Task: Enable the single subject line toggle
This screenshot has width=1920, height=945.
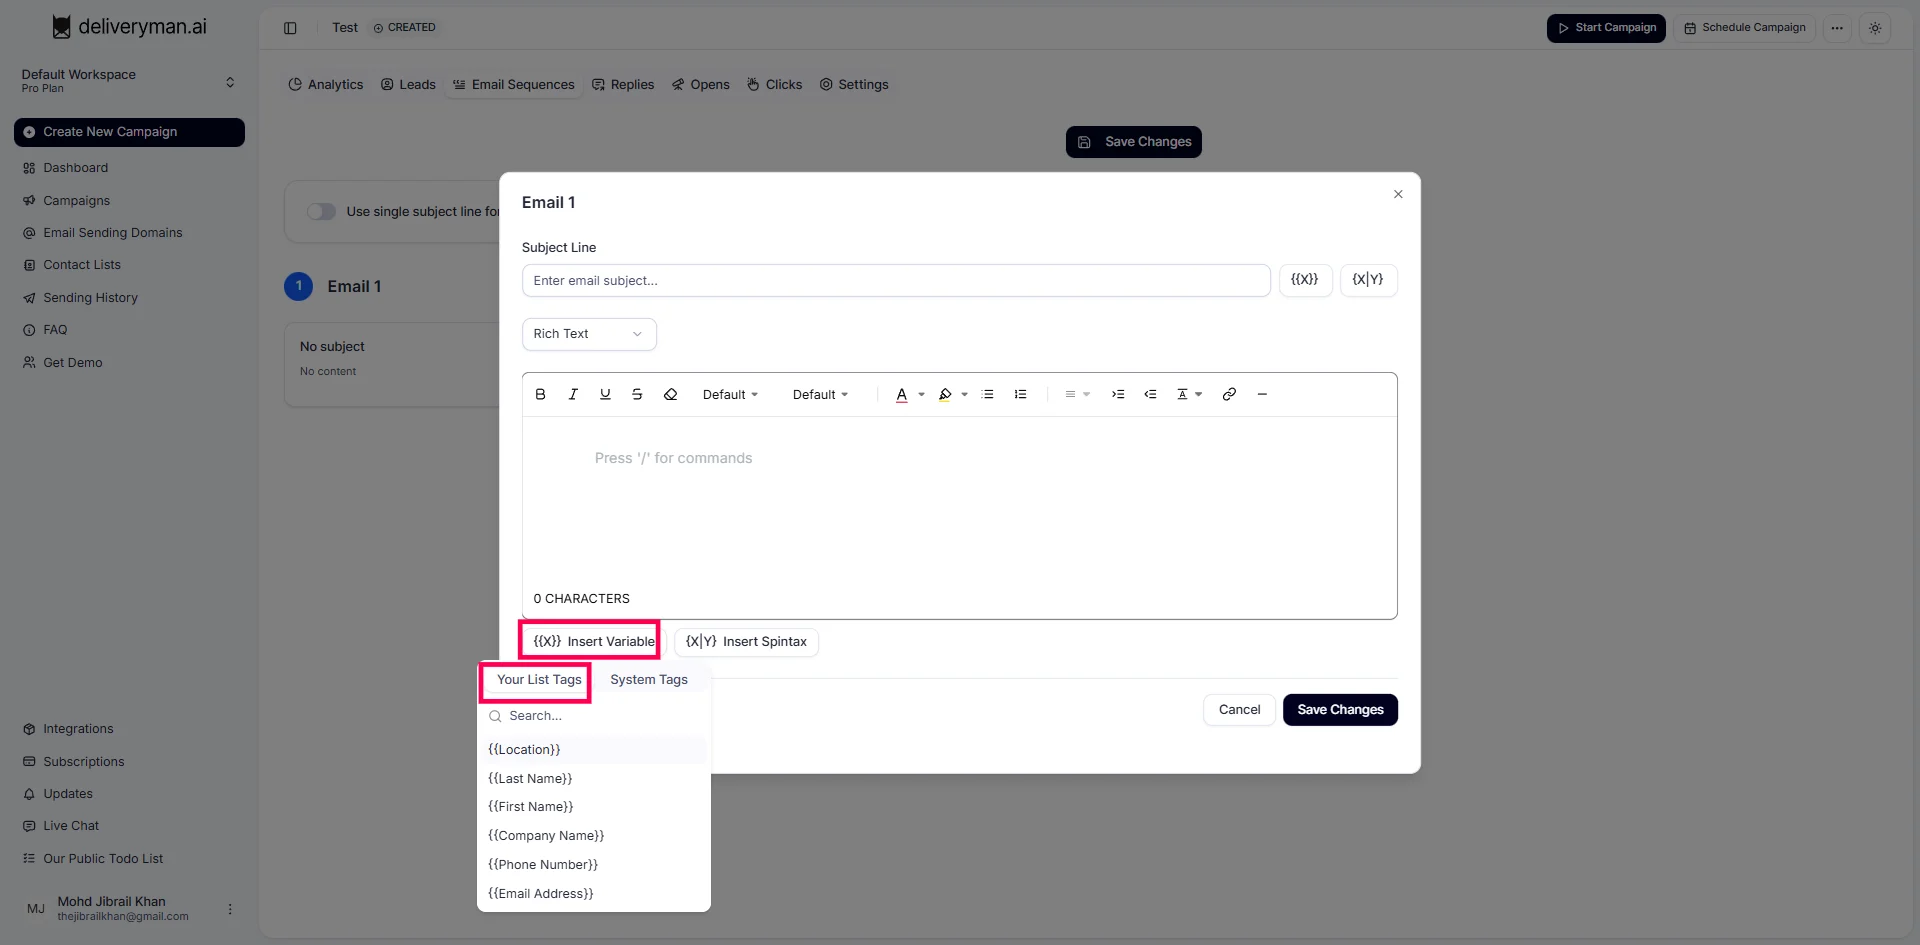Action: (x=321, y=211)
